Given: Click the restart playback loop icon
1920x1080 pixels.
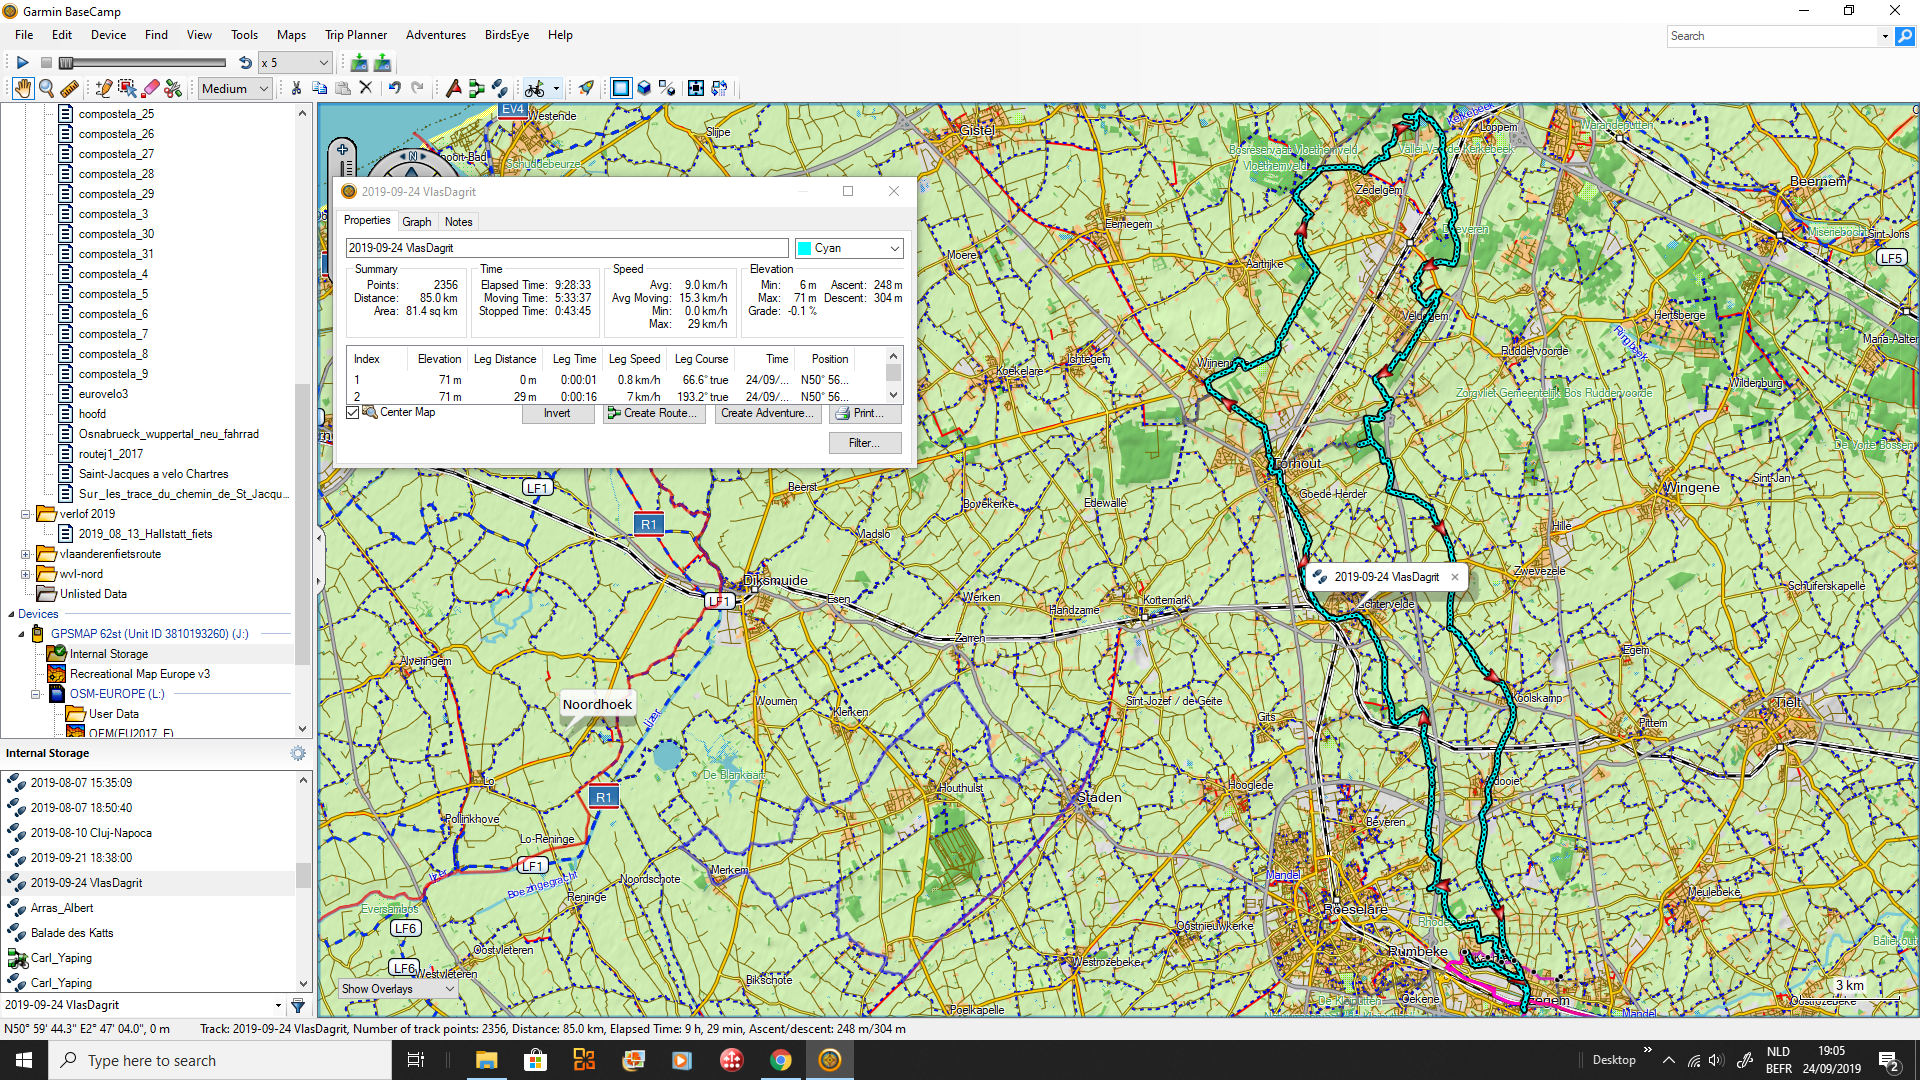Looking at the screenshot, I should pos(245,62).
